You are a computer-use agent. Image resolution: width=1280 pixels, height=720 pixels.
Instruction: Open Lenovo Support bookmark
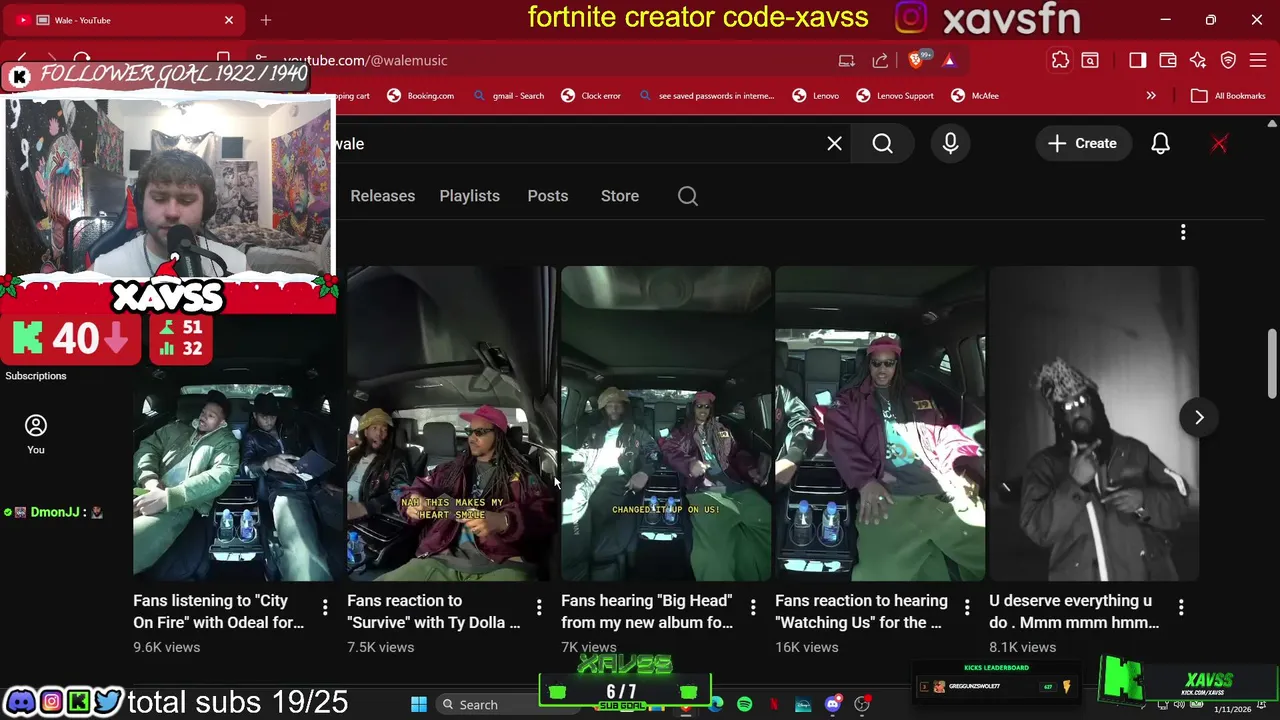(x=895, y=96)
